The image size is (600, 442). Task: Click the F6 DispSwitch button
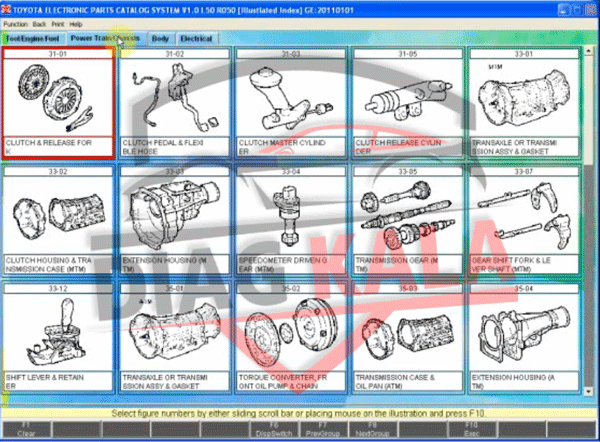tap(274, 429)
